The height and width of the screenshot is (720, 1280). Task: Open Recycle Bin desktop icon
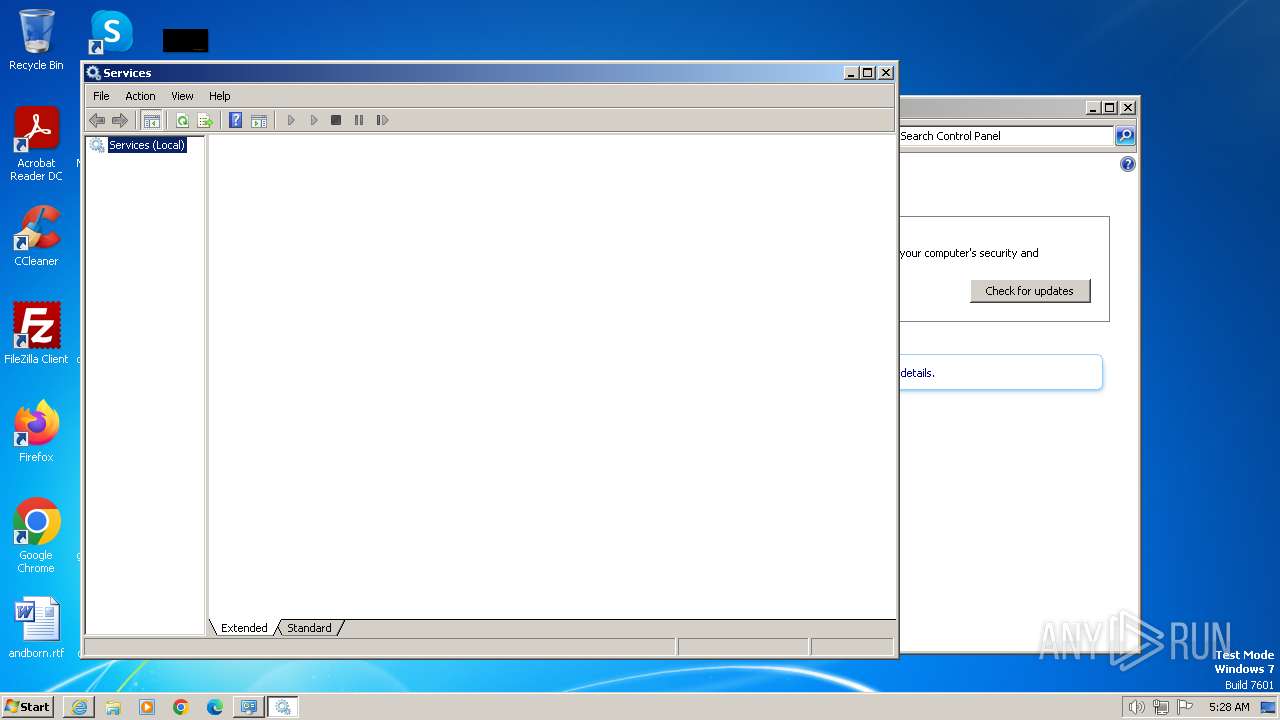point(36,40)
